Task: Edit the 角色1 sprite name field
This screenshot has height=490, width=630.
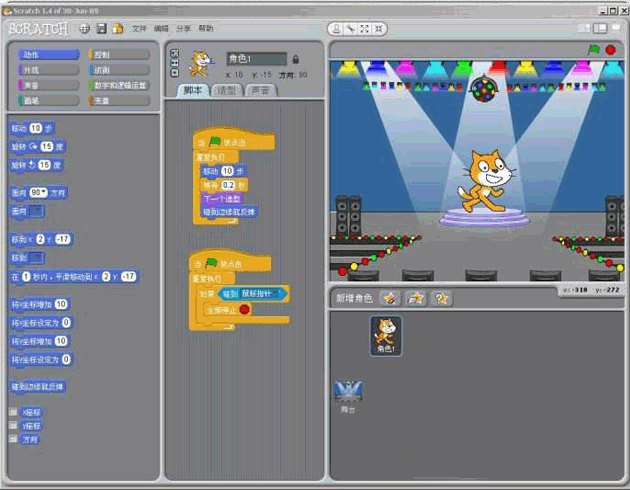Action: [x=257, y=59]
